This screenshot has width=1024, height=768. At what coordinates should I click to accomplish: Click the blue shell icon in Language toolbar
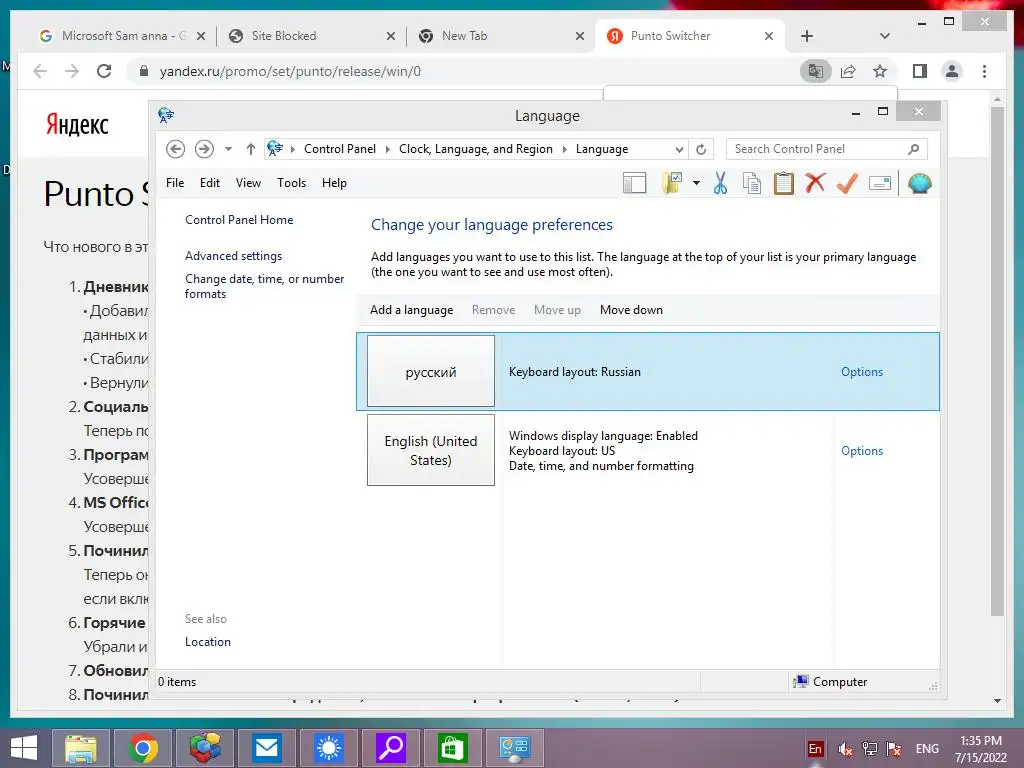pos(920,184)
